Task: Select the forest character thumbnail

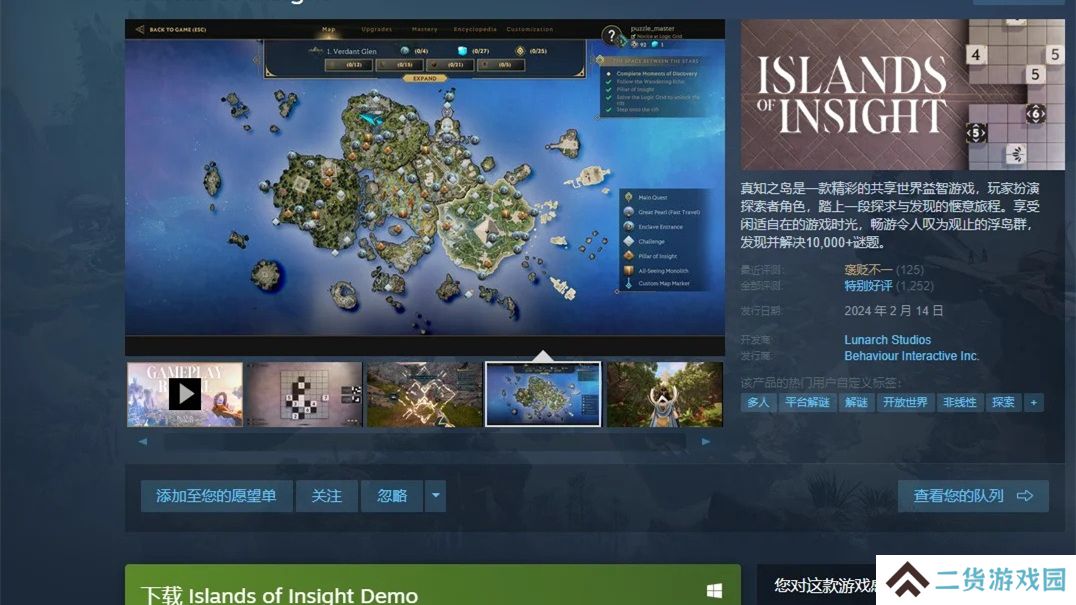Action: tap(664, 394)
